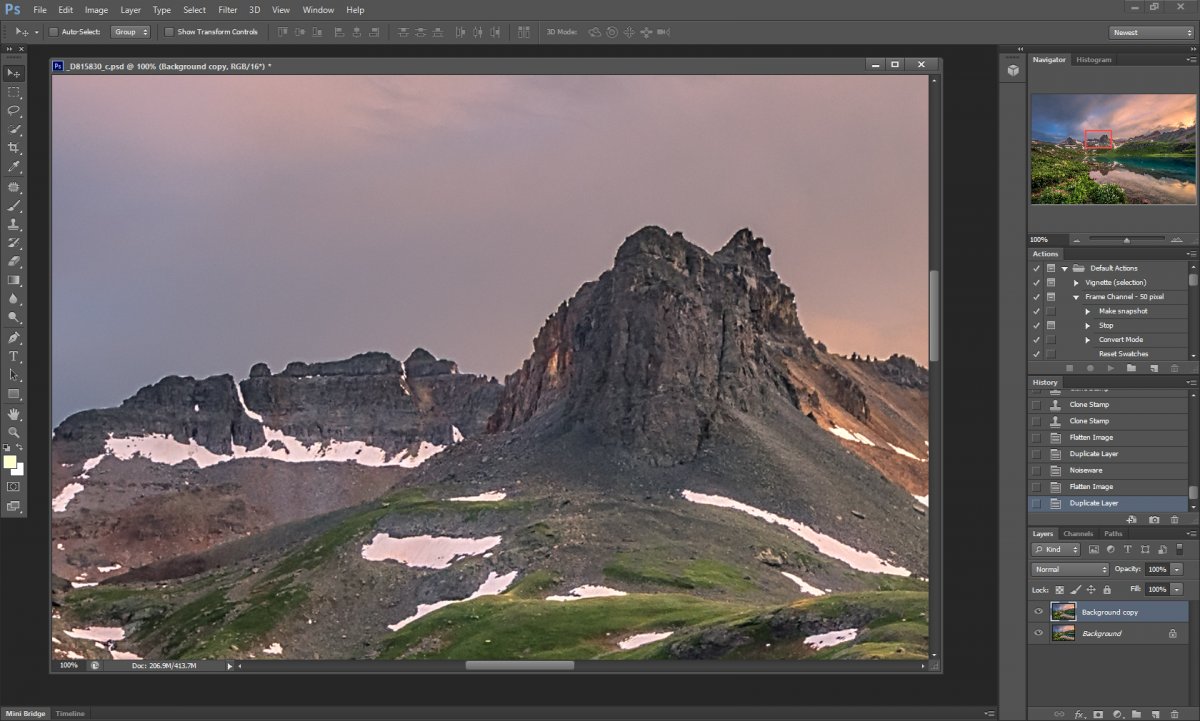This screenshot has width=1200, height=721.
Task: Select the Eraser tool
Action: [14, 261]
